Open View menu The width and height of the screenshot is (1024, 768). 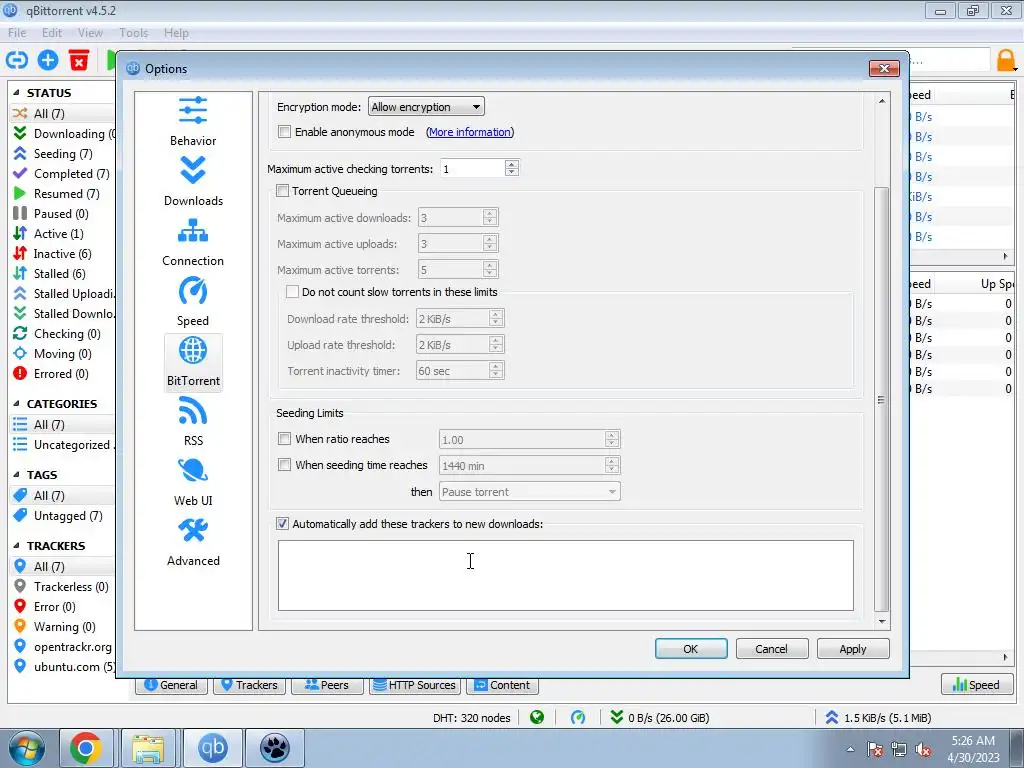pos(90,33)
